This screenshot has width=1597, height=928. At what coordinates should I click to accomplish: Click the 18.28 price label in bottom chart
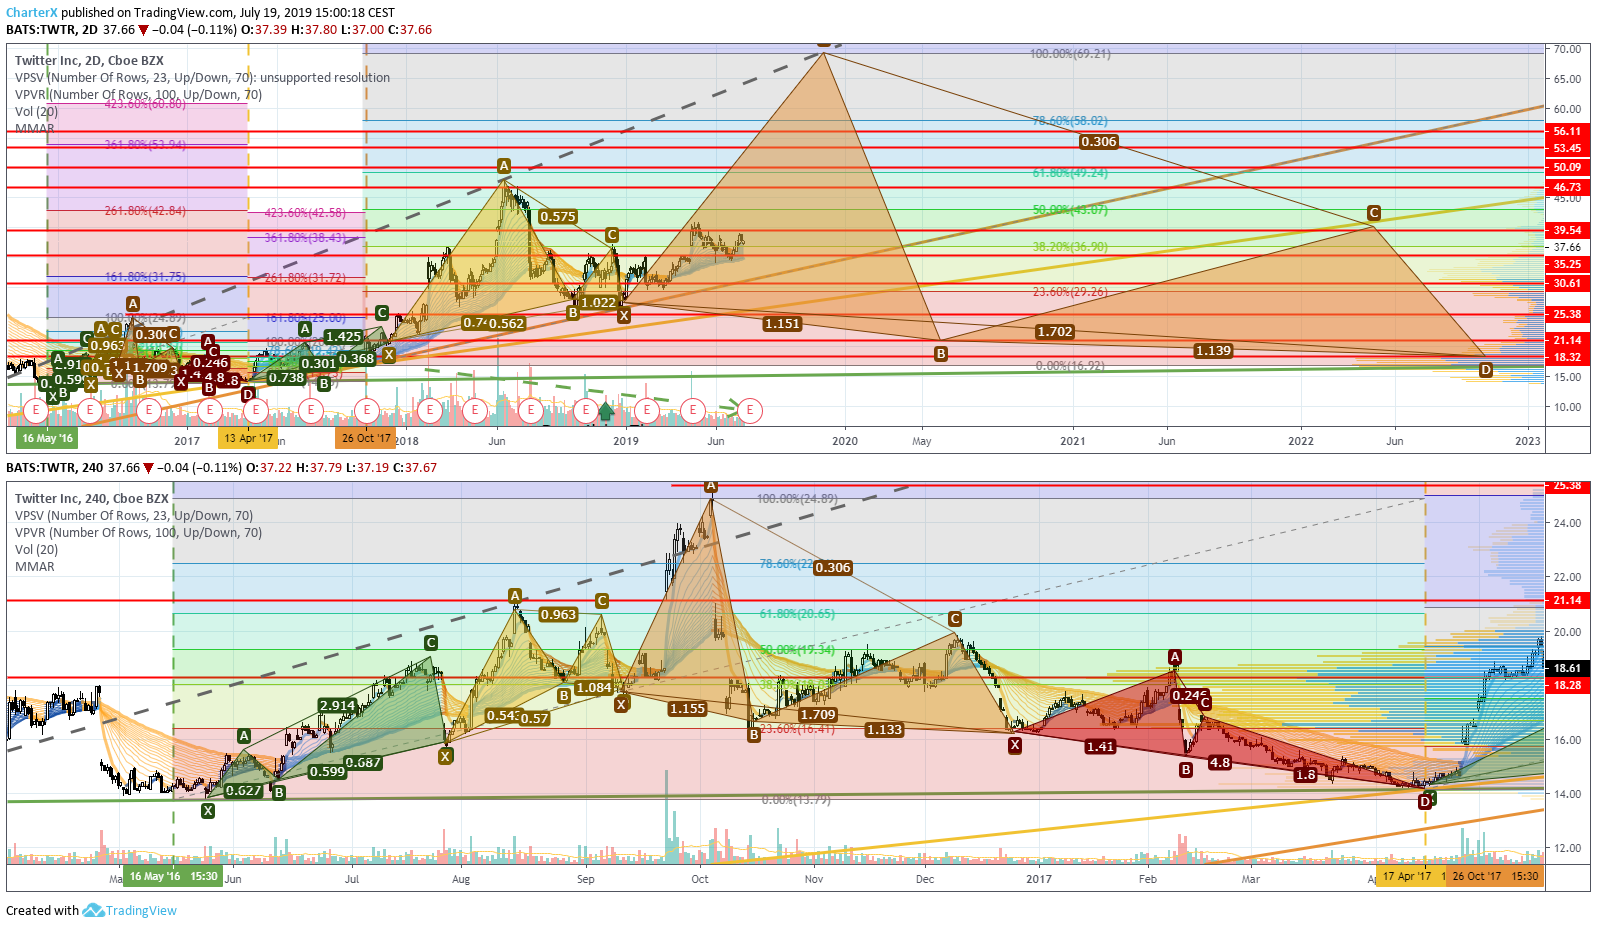(x=1567, y=685)
